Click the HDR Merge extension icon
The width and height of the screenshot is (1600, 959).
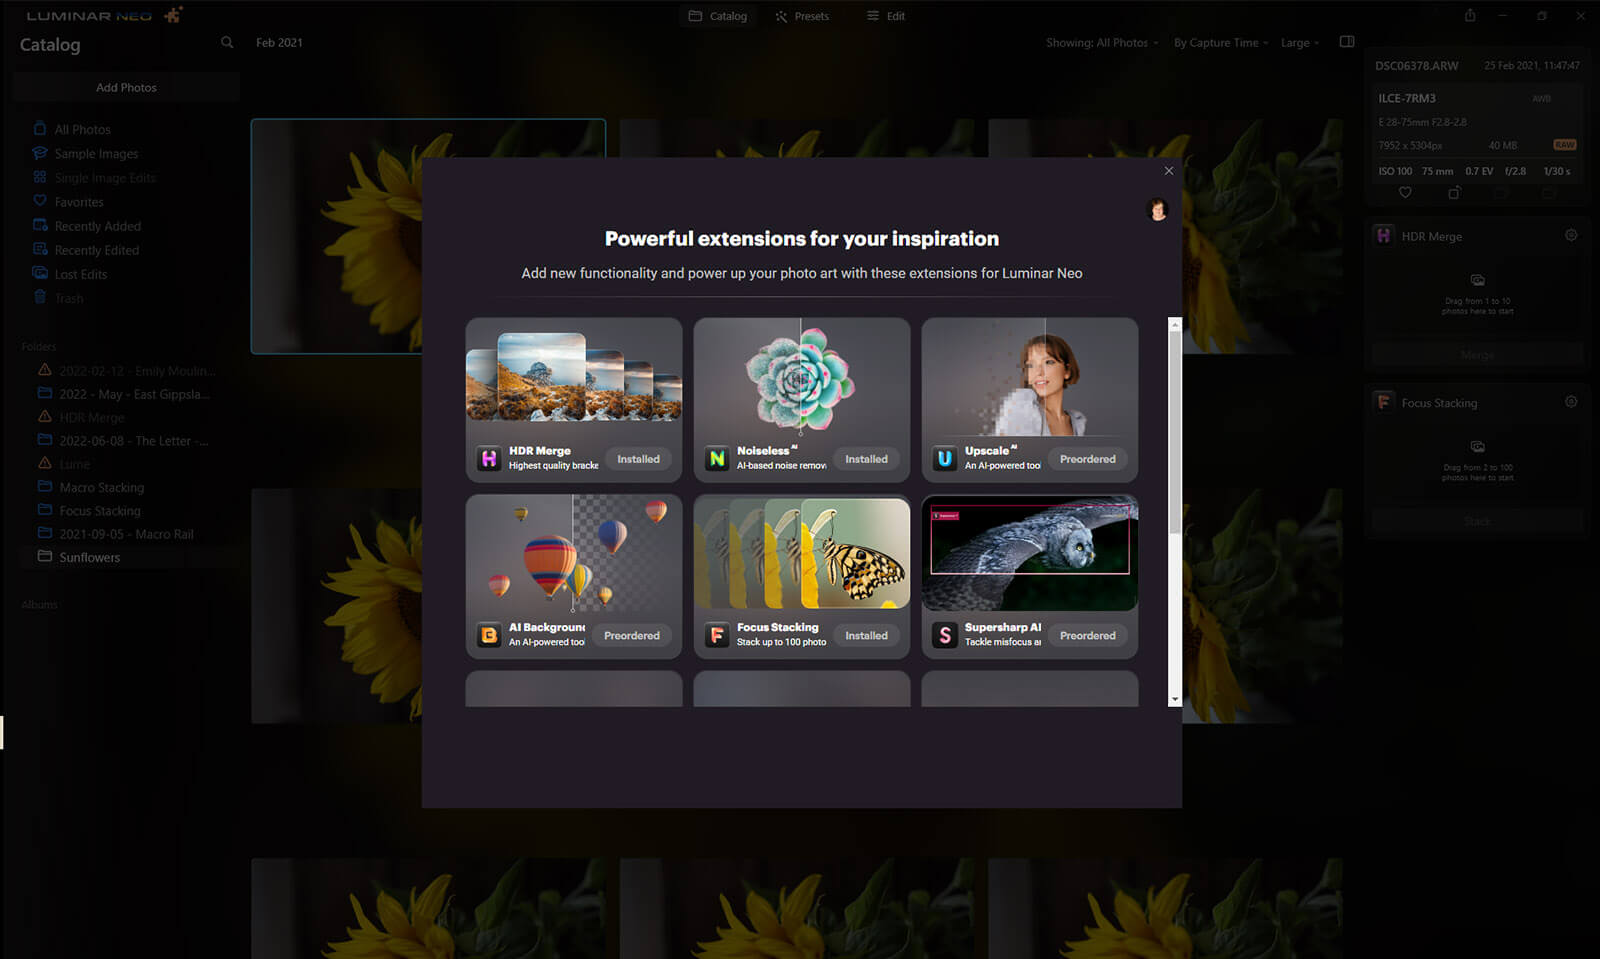pyautogui.click(x=489, y=459)
